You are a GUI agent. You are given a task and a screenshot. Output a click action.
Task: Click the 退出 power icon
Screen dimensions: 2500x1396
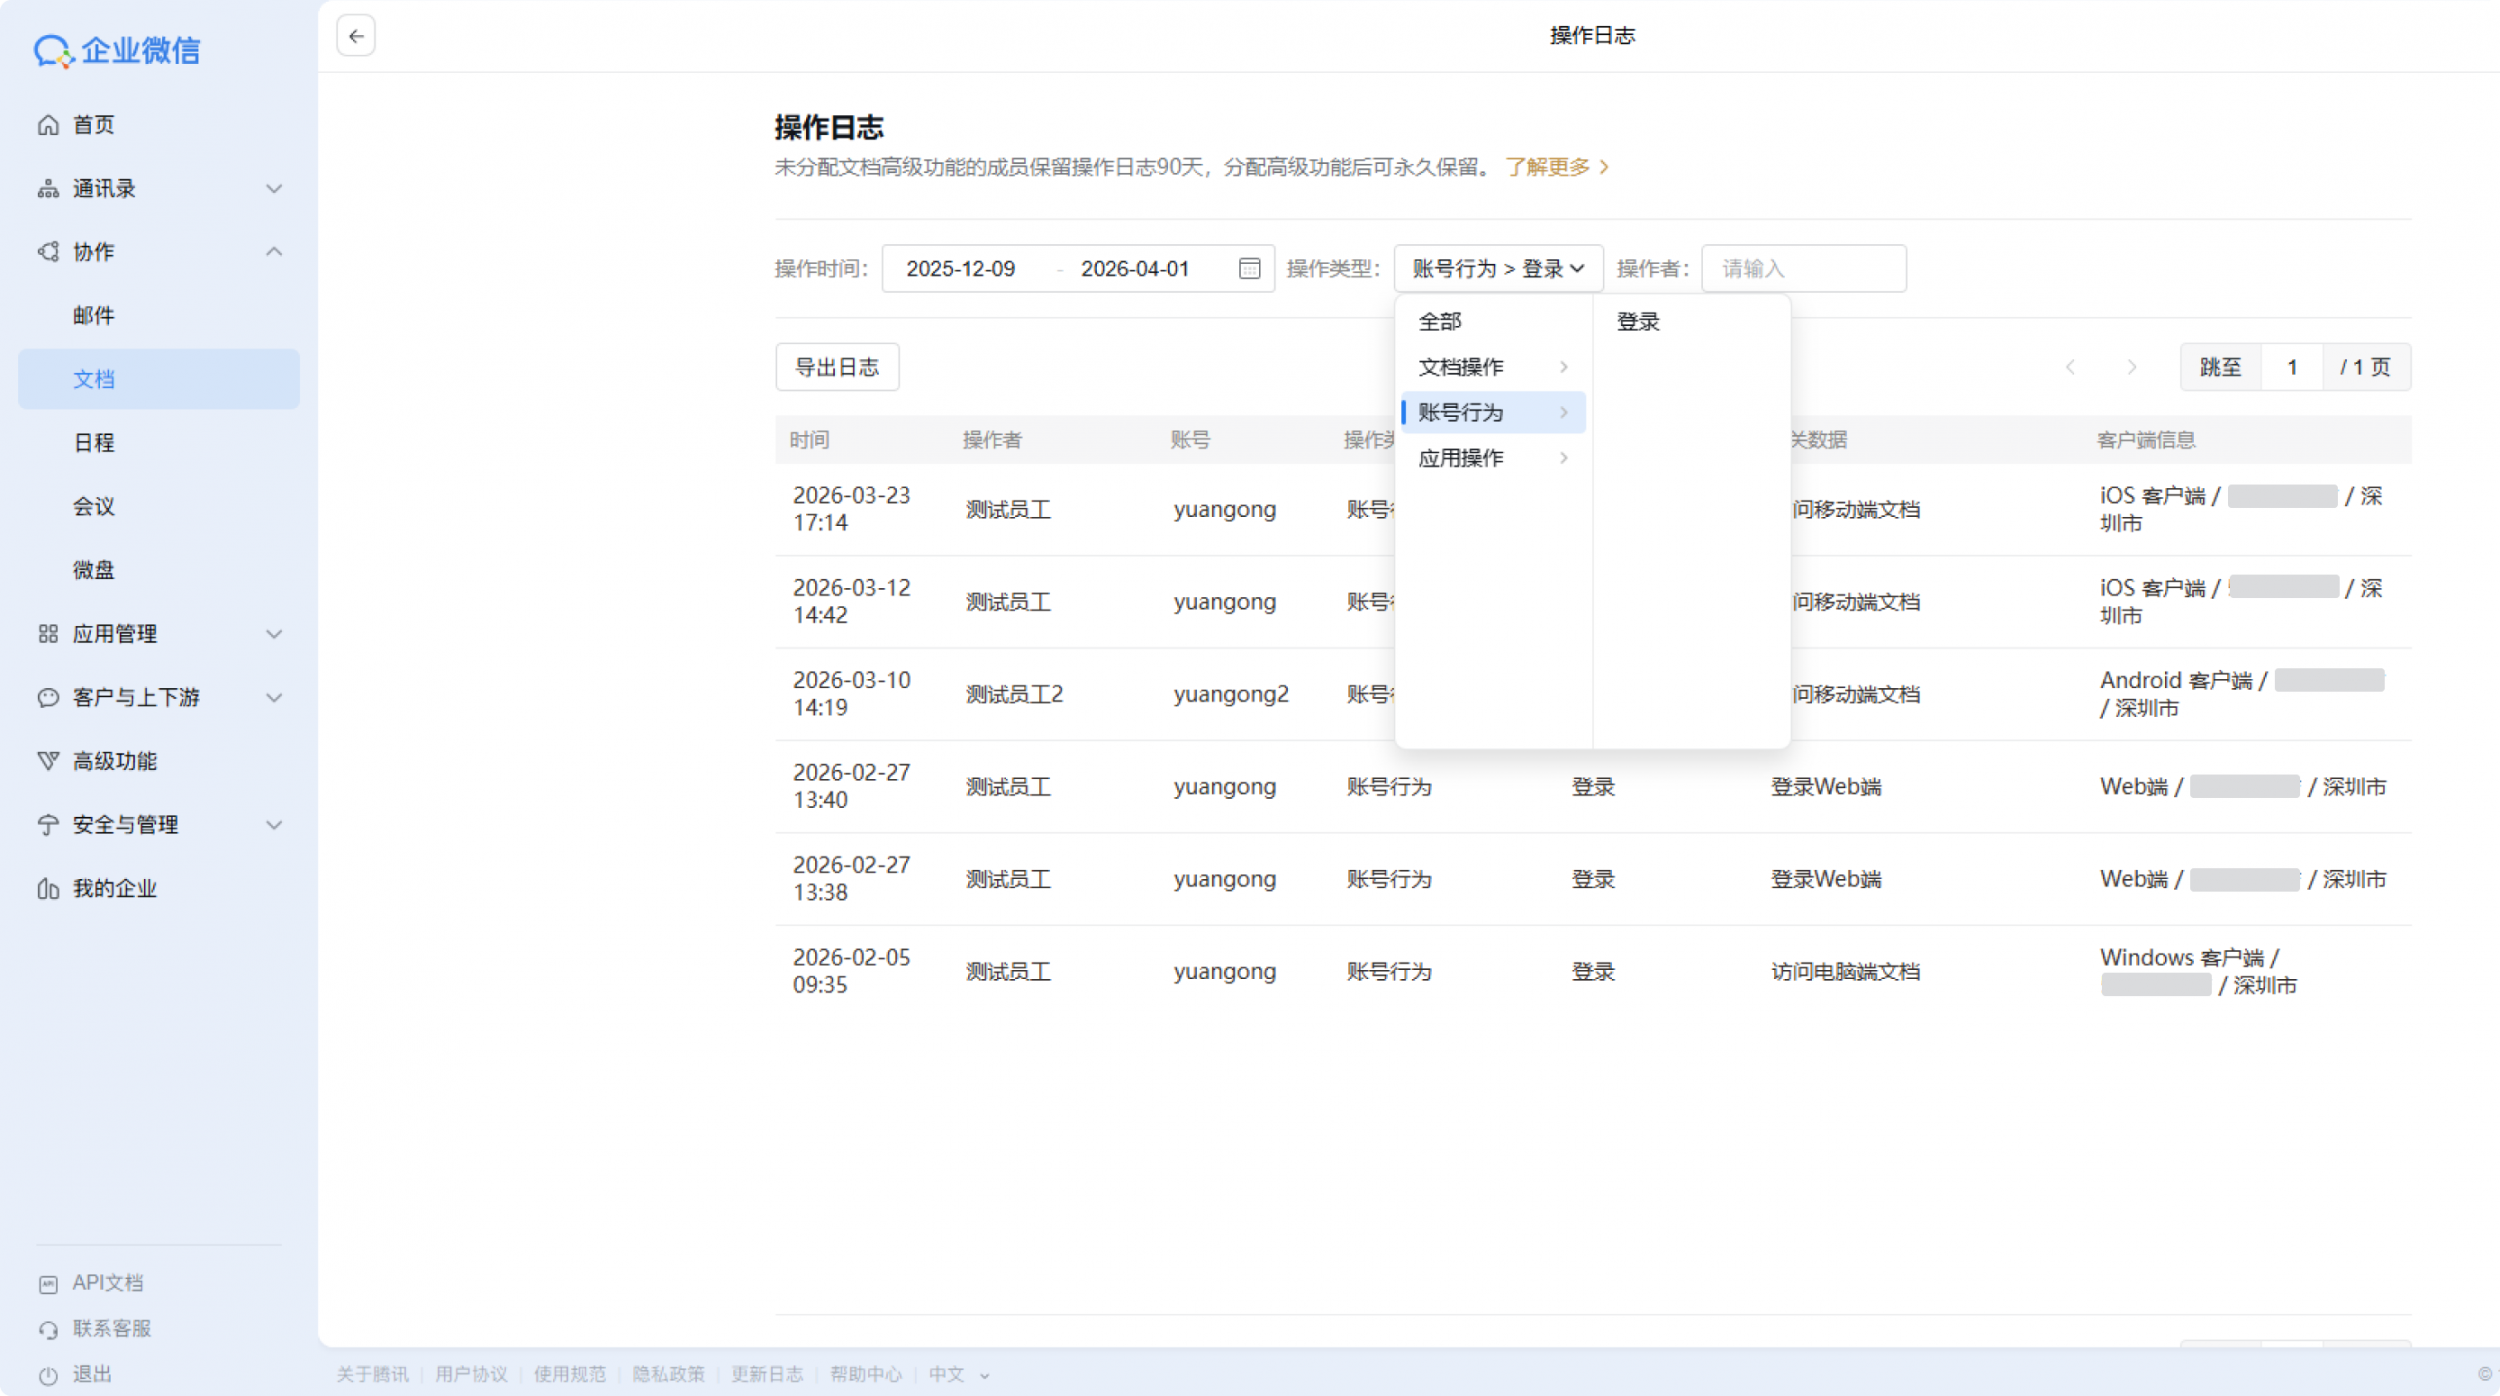pyautogui.click(x=48, y=1376)
